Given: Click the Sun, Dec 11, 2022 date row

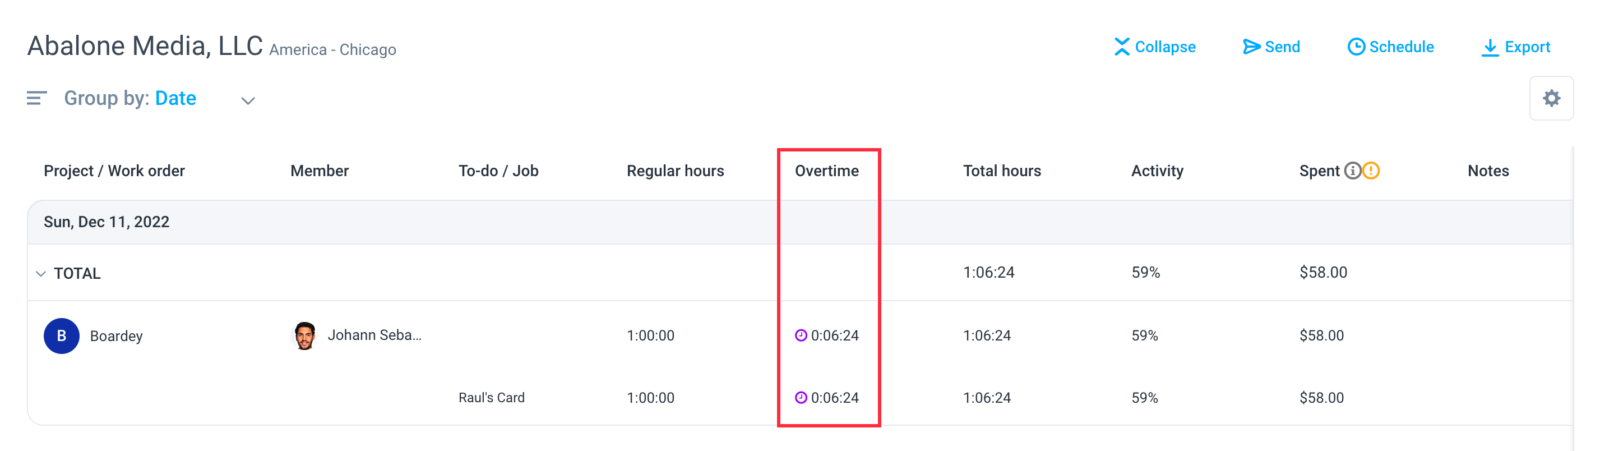Looking at the screenshot, I should click(800, 222).
